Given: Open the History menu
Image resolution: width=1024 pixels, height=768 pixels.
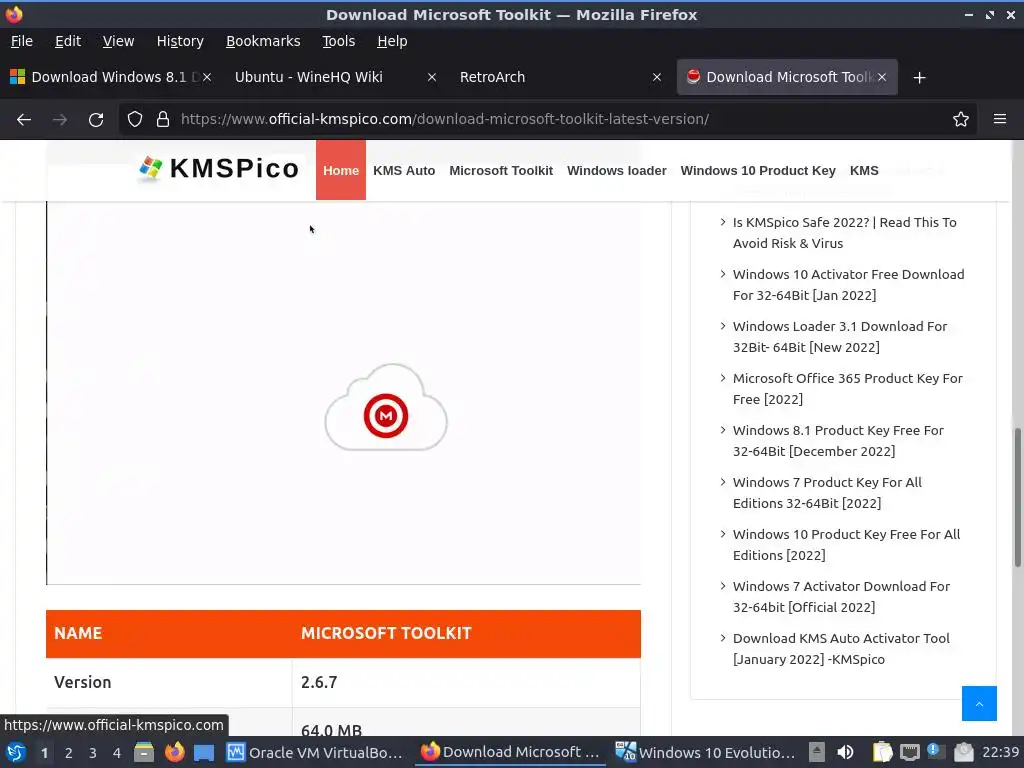Looking at the screenshot, I should click(180, 41).
